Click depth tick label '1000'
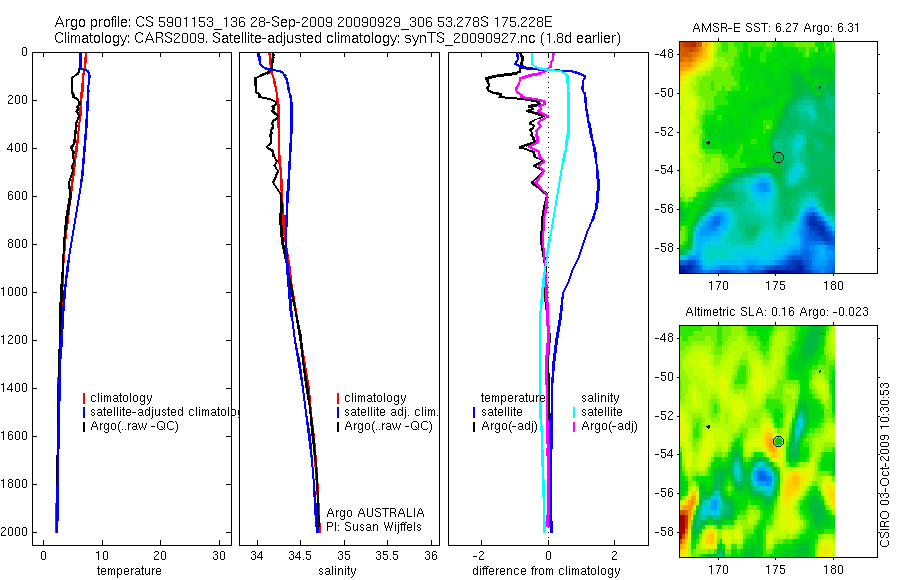The width and height of the screenshot is (900, 580). click(x=16, y=292)
